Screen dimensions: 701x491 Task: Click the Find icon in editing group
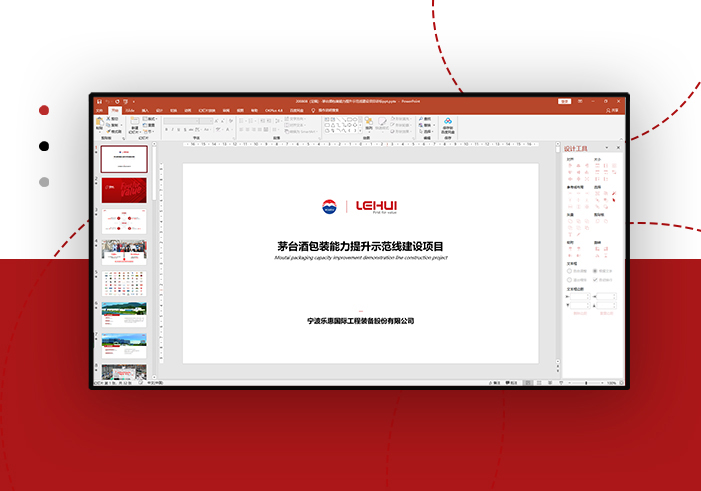point(424,118)
